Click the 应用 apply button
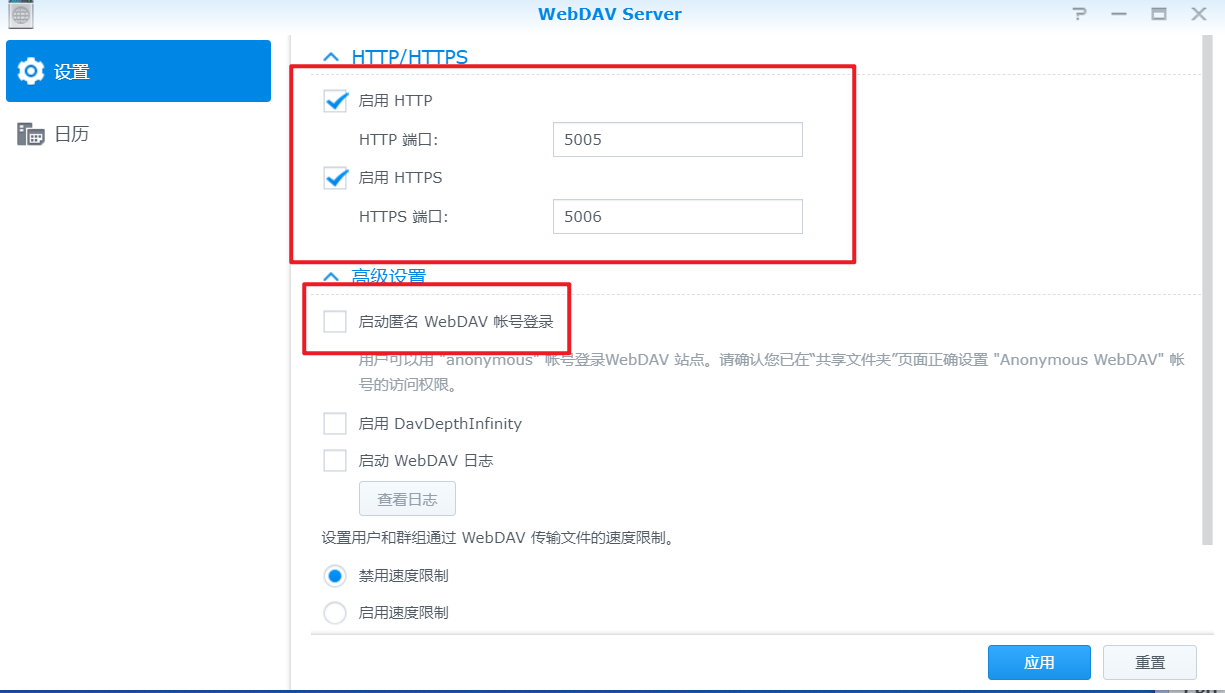The image size is (1225, 693). [x=1039, y=662]
